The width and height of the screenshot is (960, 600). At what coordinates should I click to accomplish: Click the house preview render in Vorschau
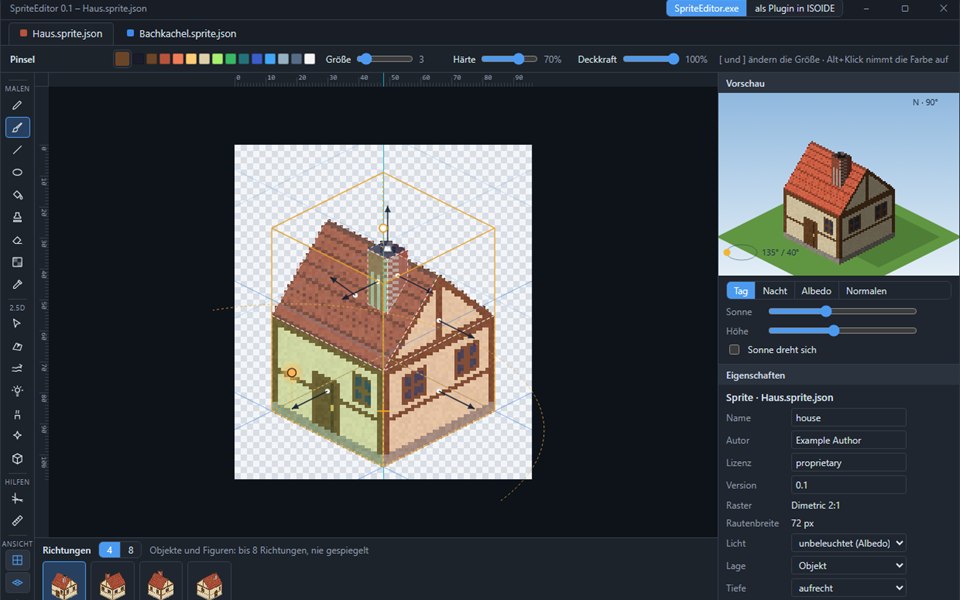coord(839,202)
